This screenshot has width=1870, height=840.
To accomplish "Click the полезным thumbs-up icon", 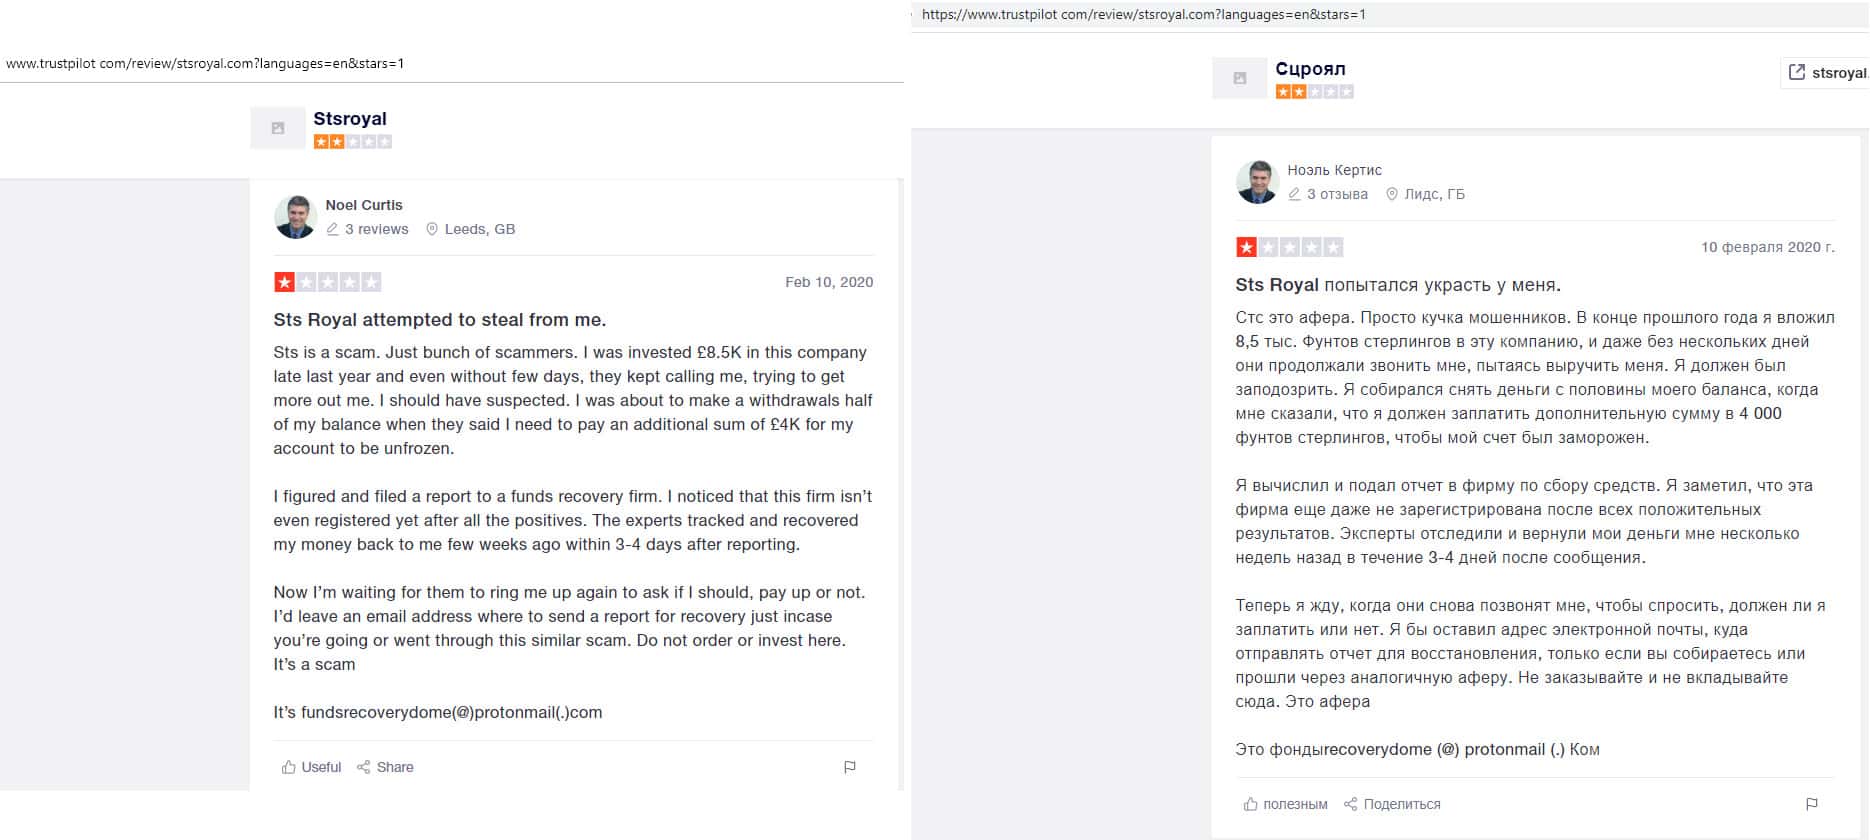I will point(1251,804).
